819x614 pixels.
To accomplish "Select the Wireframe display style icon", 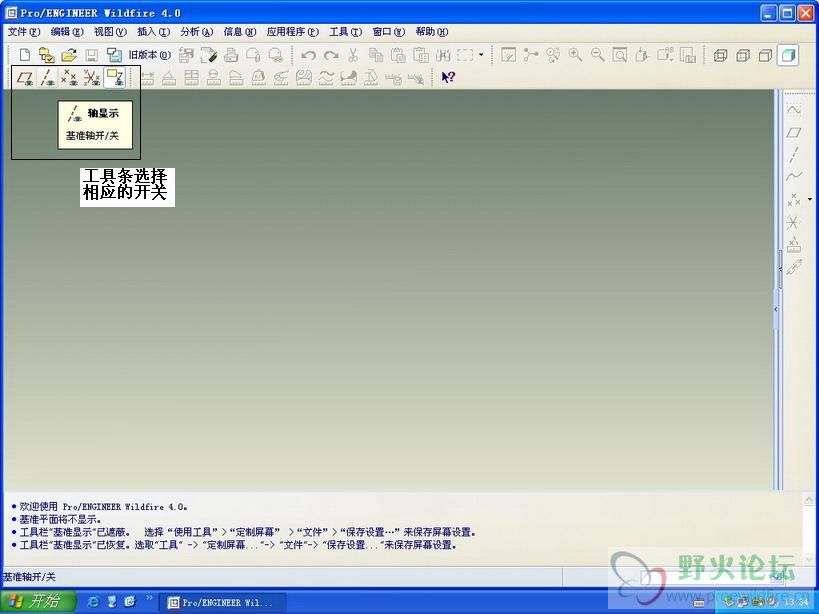I will pos(720,54).
